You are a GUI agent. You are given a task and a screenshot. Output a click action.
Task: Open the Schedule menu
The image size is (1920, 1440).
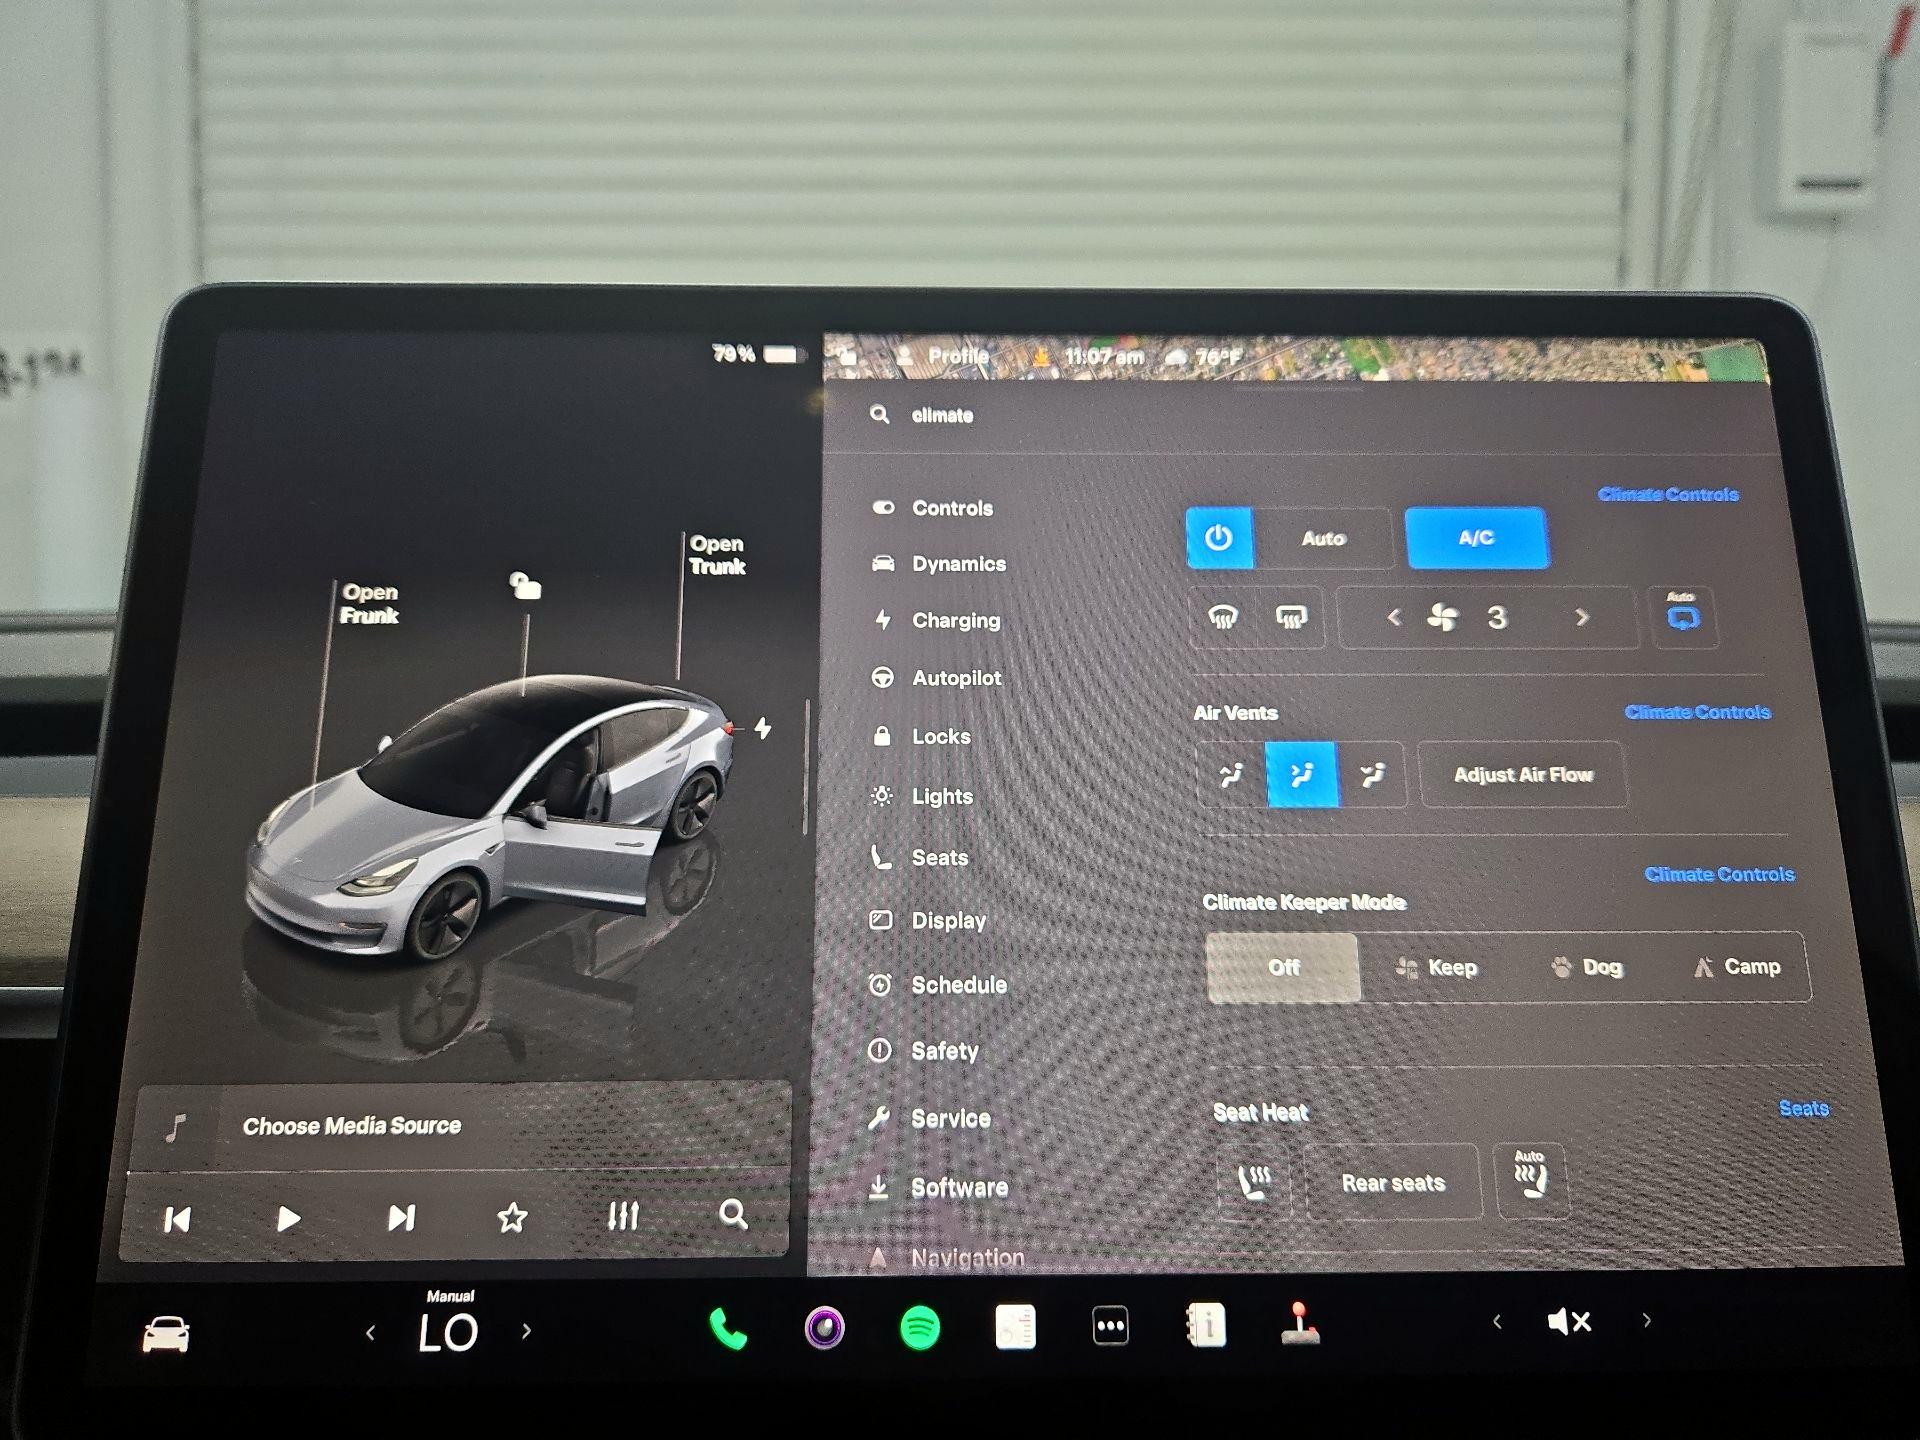937,985
